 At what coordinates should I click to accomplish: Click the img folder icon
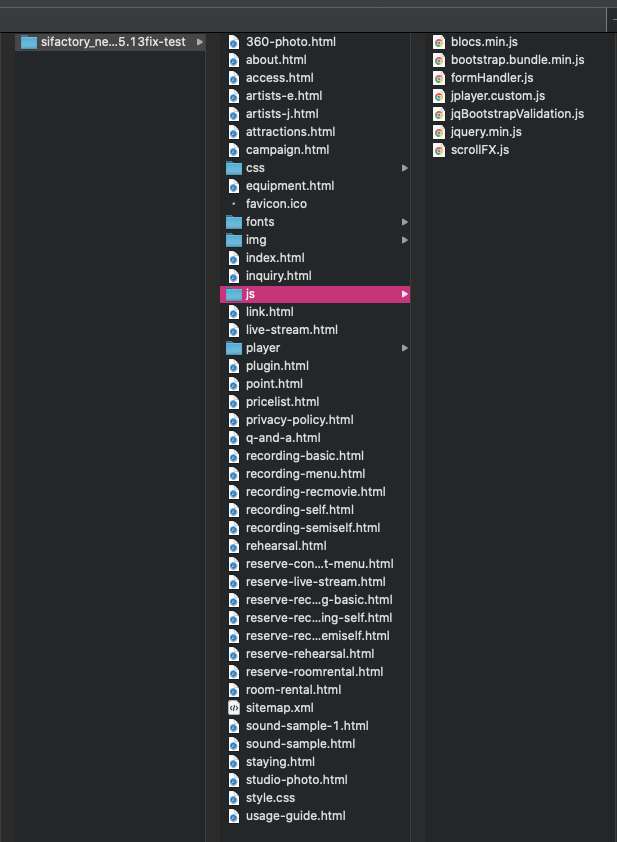[234, 240]
